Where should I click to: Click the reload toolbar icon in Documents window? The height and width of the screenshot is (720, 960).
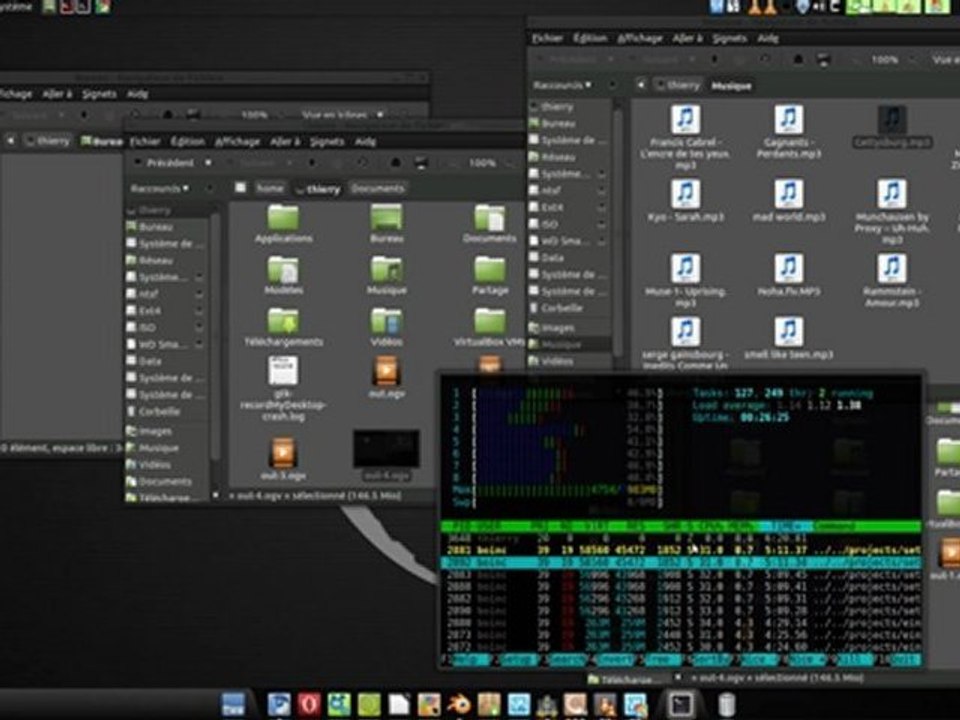click(x=362, y=163)
